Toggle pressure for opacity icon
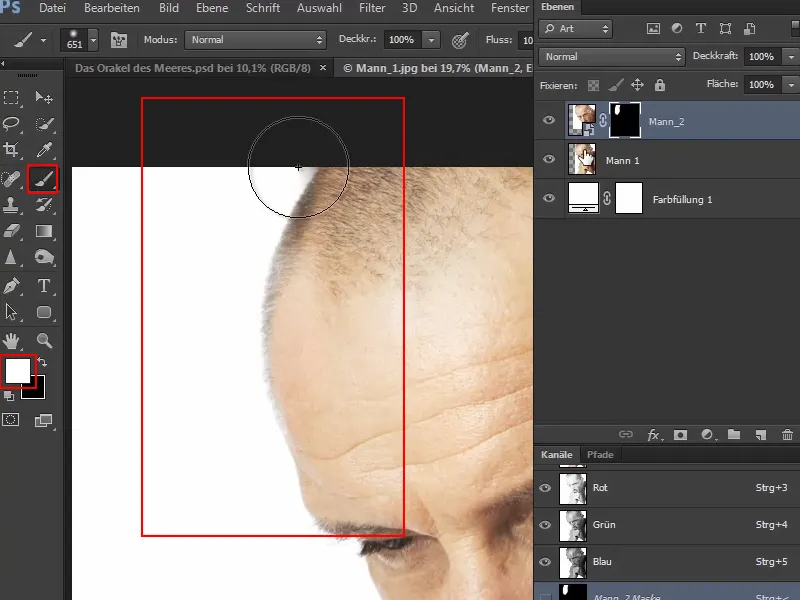Viewport: 800px width, 600px height. [460, 40]
